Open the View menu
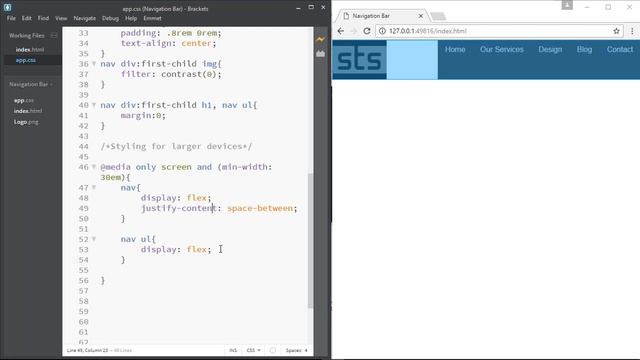The height and width of the screenshot is (360, 640). pyautogui.click(x=61, y=18)
